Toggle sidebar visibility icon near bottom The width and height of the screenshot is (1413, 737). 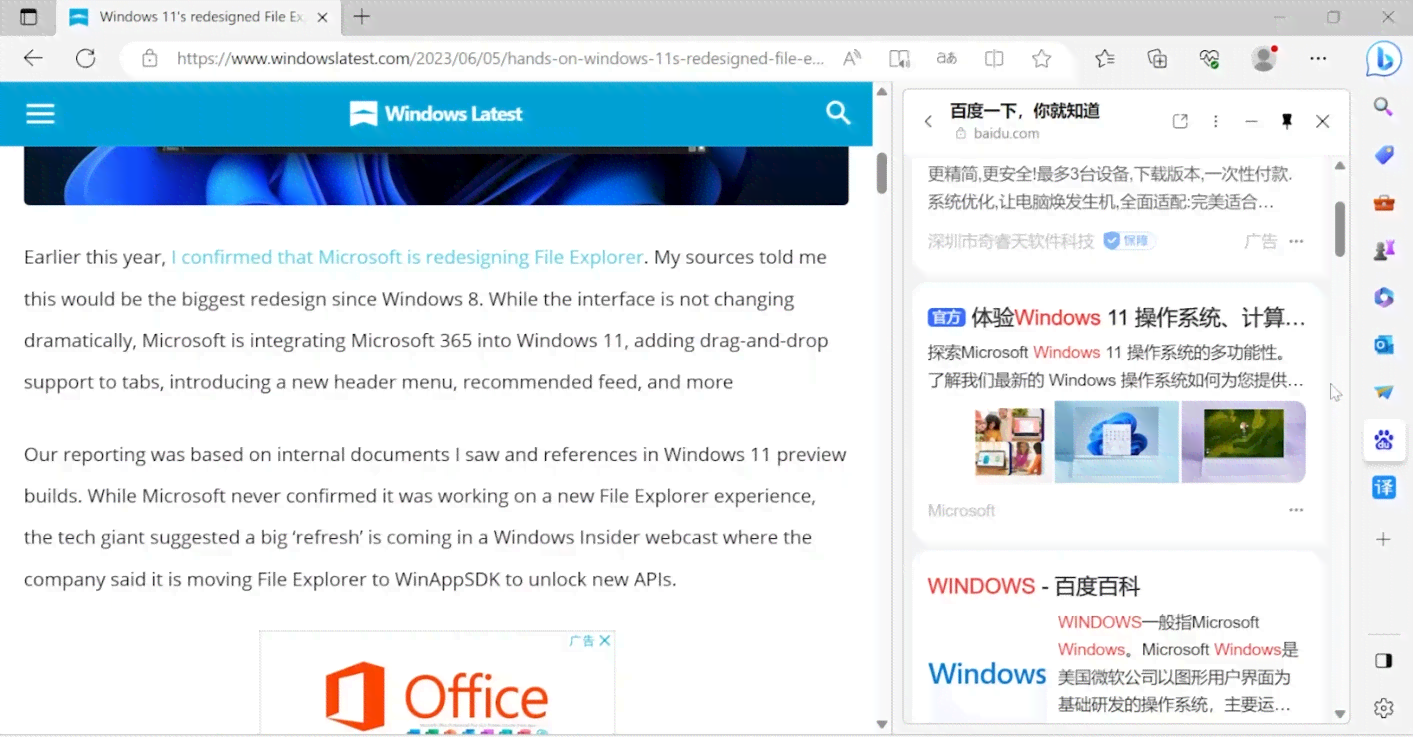(x=1384, y=661)
